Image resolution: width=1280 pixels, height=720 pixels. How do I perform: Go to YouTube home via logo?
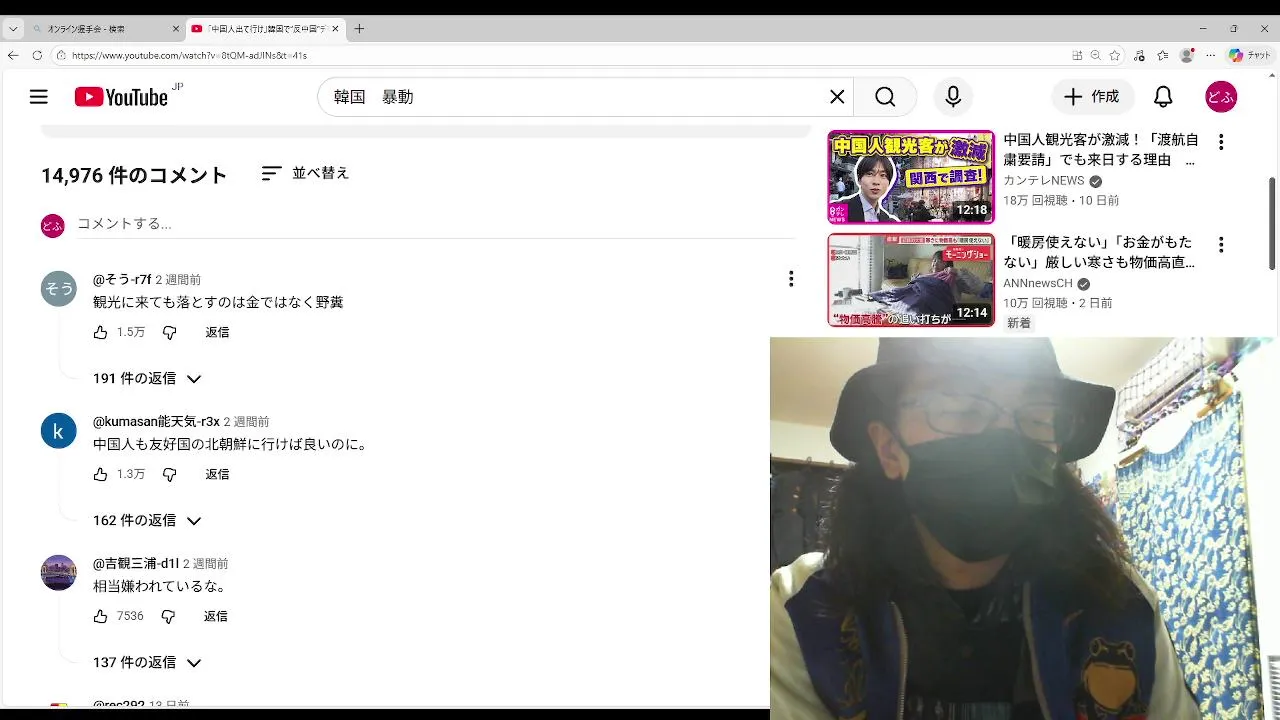pos(121,97)
